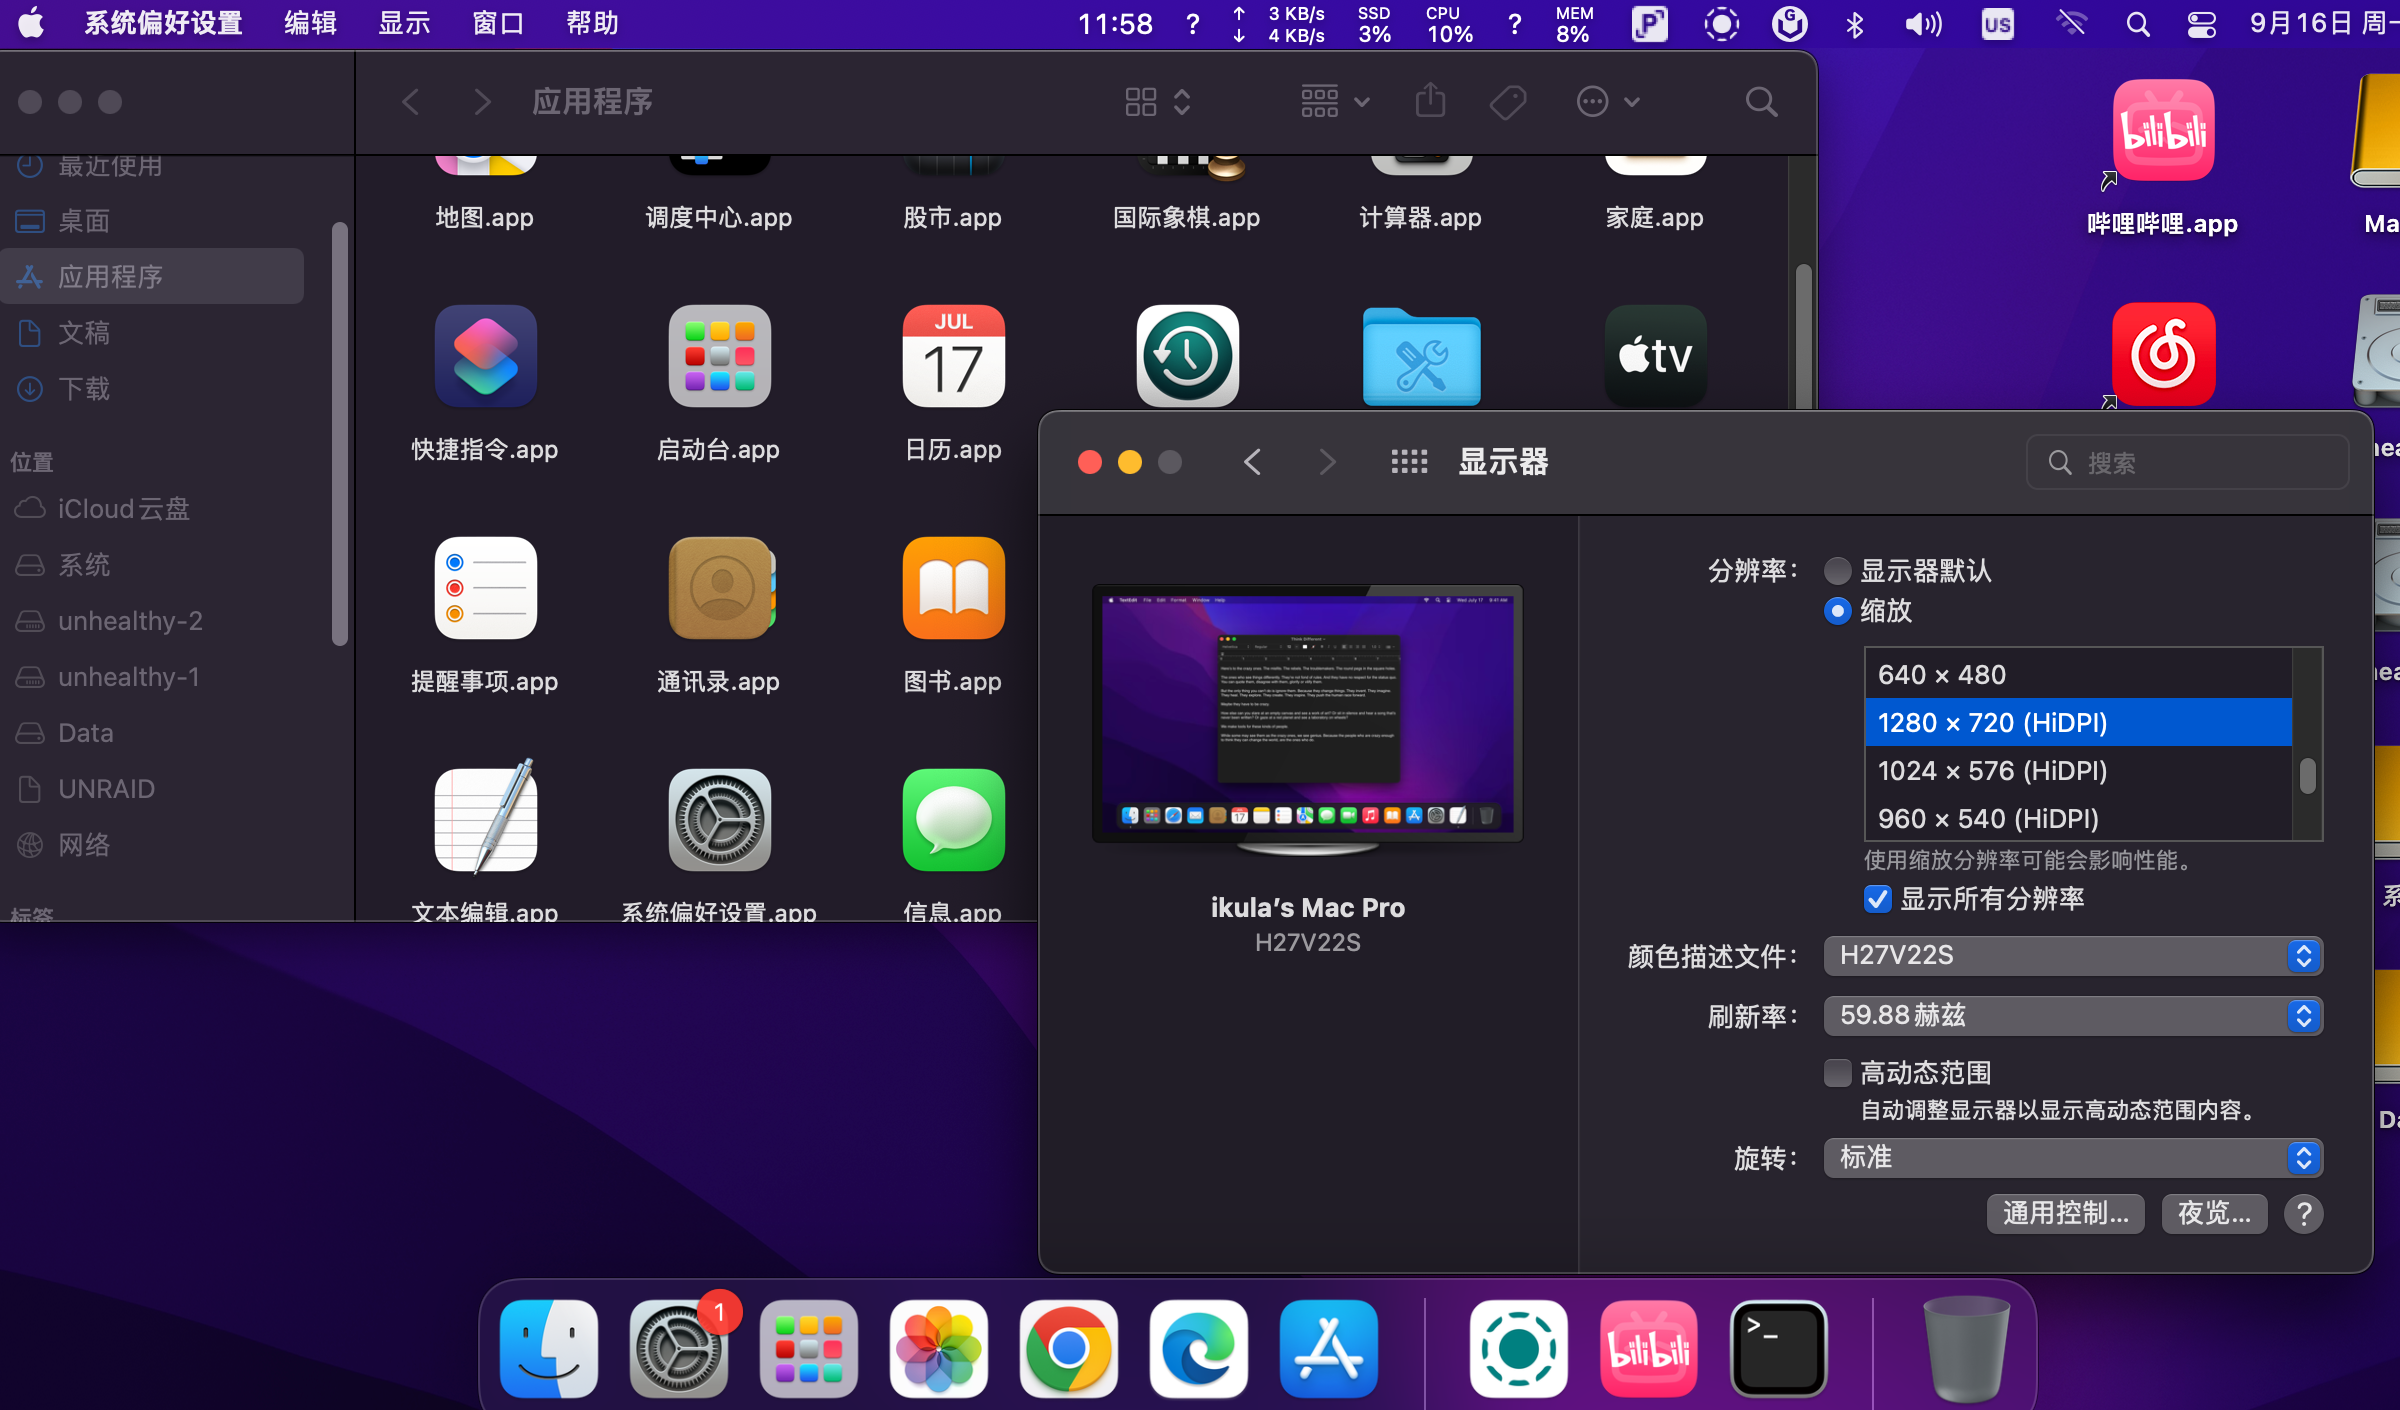Viewport: 2400px width, 1410px height.
Task: Click the Time Machine app icon
Action: [1187, 357]
